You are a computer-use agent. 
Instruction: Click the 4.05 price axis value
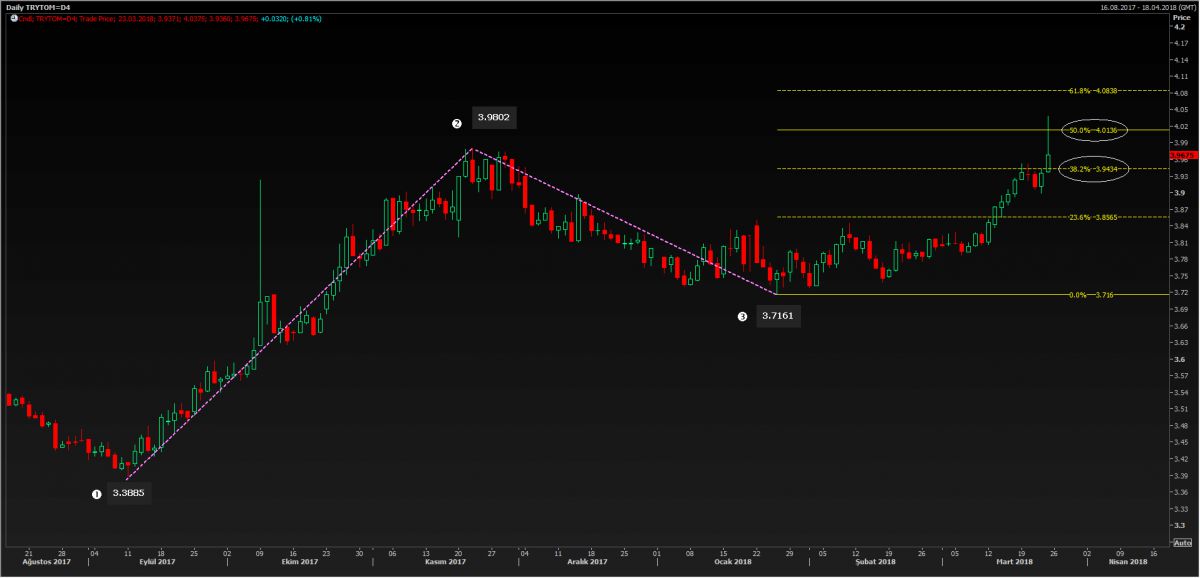1181,110
